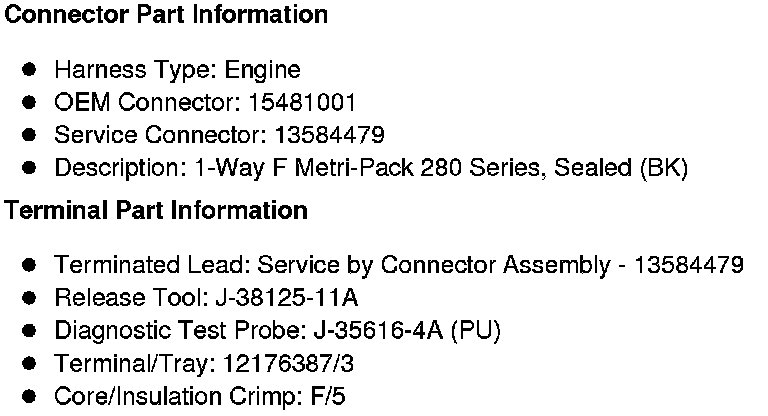Click the Terminal Part Information heading
Viewport: 768px width, 416px height.
[156, 210]
